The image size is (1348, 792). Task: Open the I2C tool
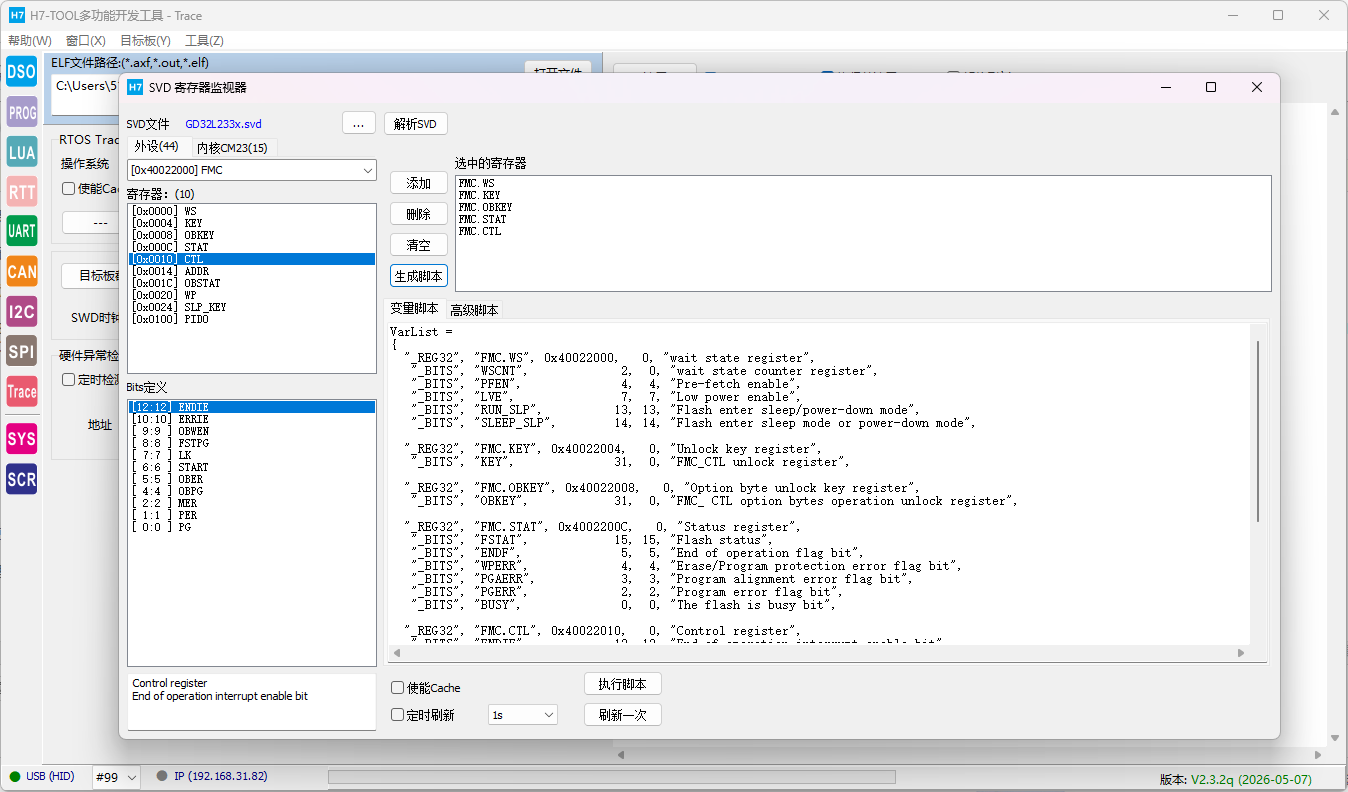click(x=21, y=311)
